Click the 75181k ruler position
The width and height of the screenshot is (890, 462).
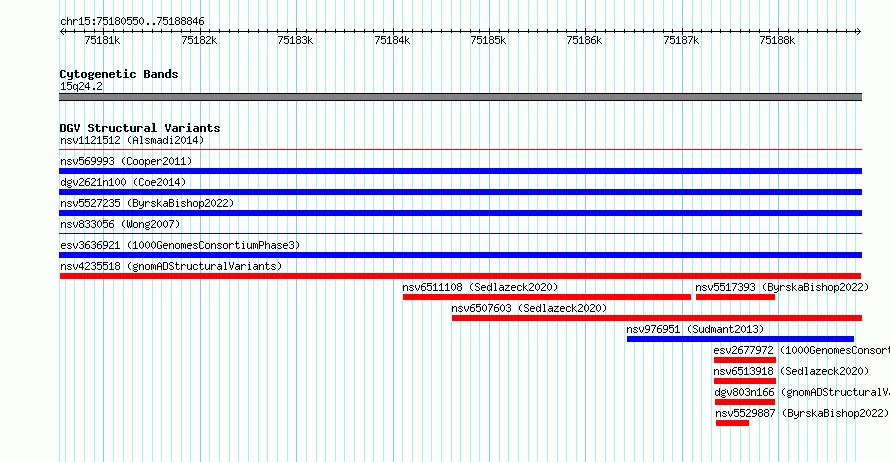(x=102, y=40)
